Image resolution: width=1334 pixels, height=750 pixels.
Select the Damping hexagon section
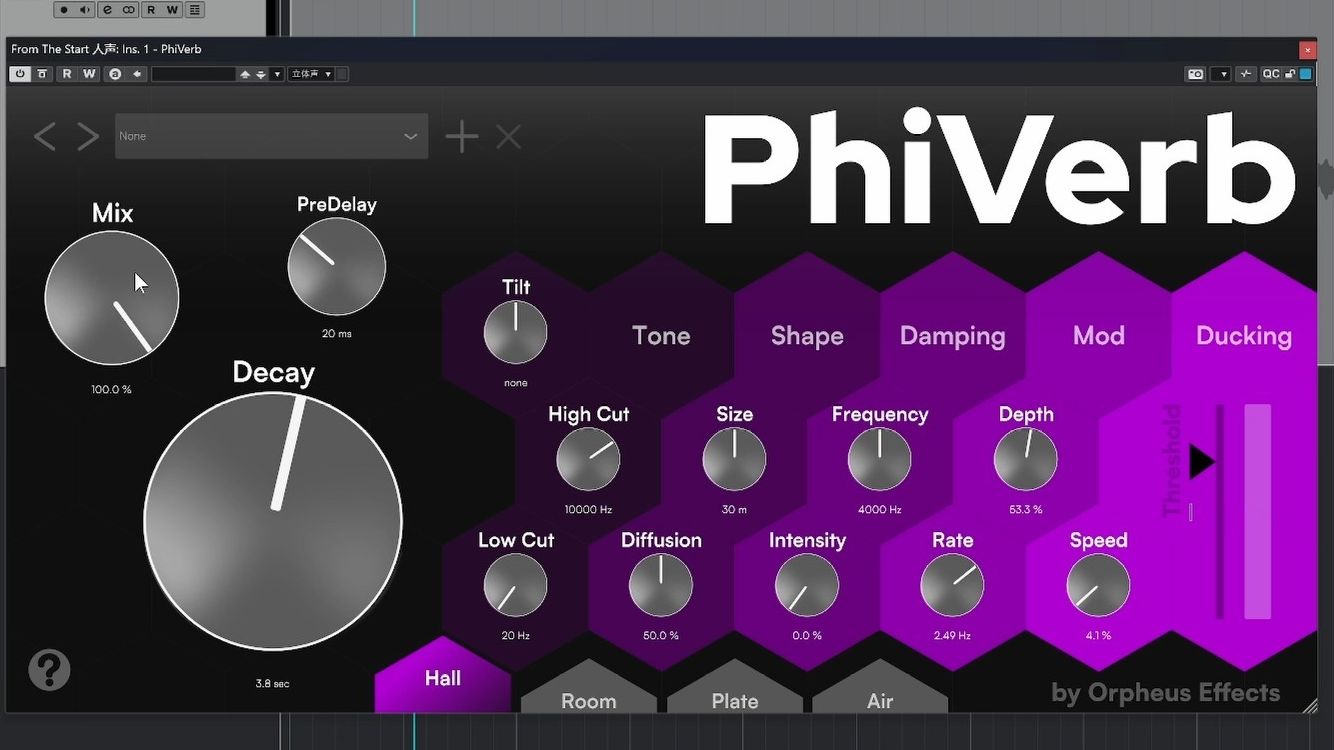coord(952,336)
